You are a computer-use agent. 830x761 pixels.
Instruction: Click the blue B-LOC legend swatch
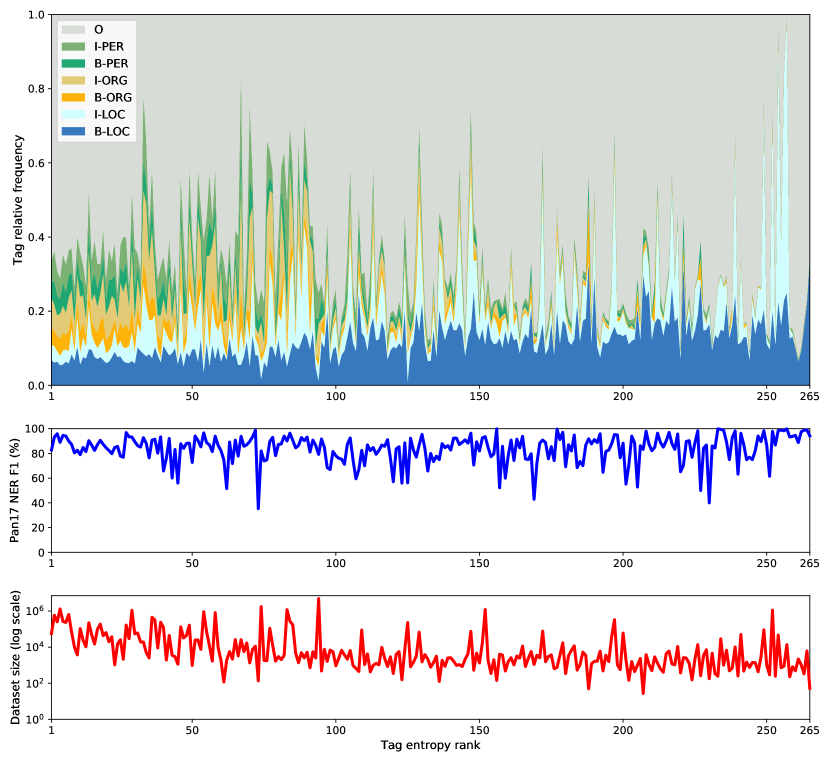coord(72,132)
